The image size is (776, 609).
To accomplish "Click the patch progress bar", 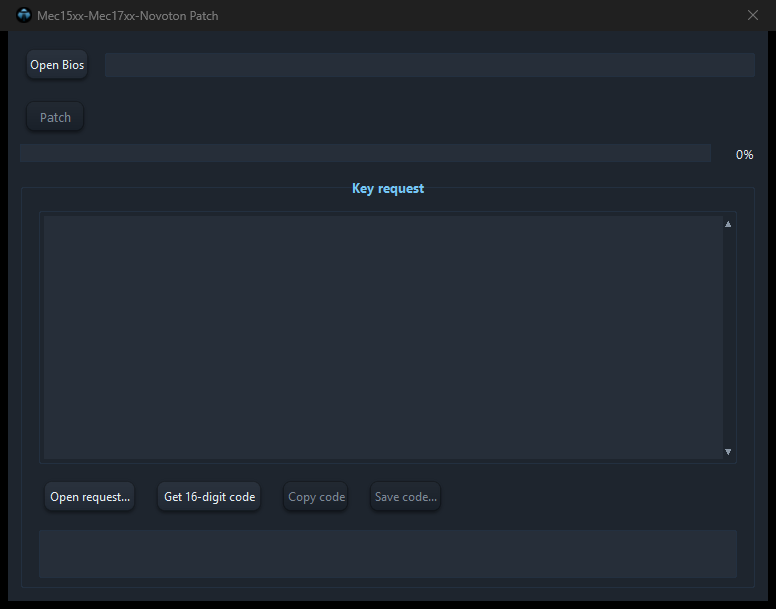I will (x=365, y=153).
